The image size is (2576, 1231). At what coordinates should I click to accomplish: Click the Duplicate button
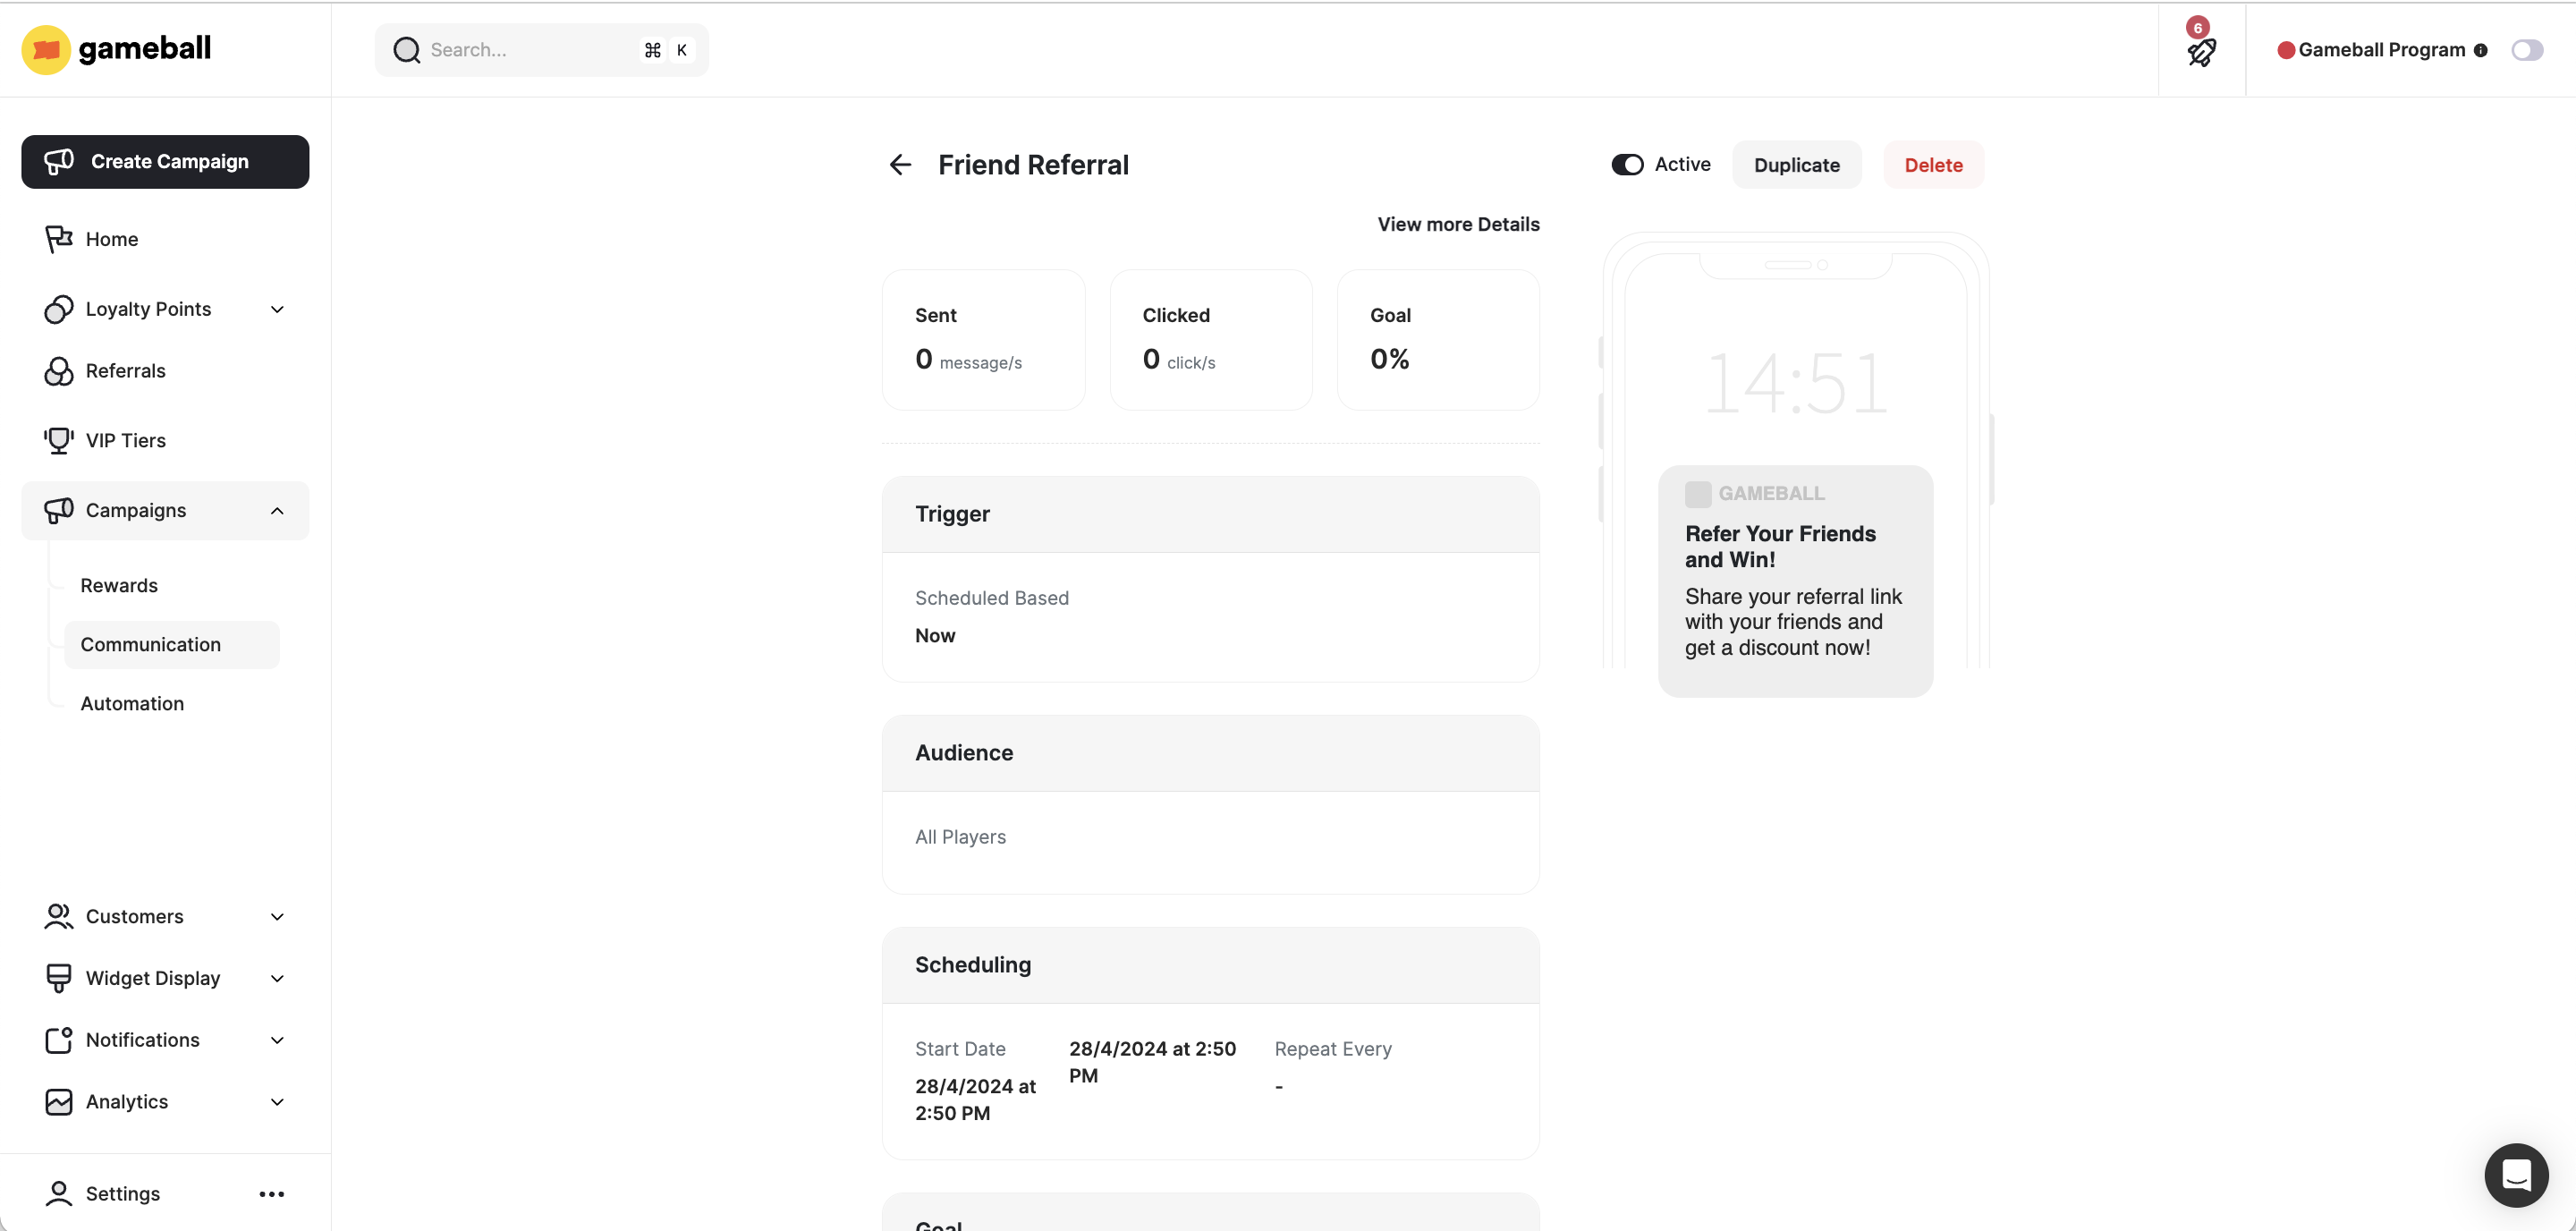tap(1796, 164)
